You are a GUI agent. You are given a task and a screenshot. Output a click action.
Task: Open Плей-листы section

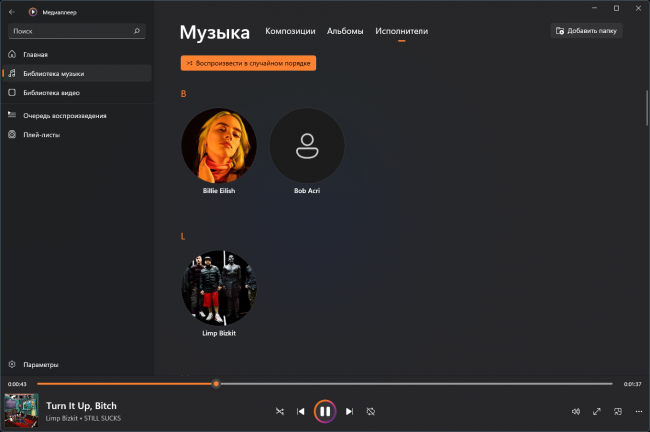(77, 134)
